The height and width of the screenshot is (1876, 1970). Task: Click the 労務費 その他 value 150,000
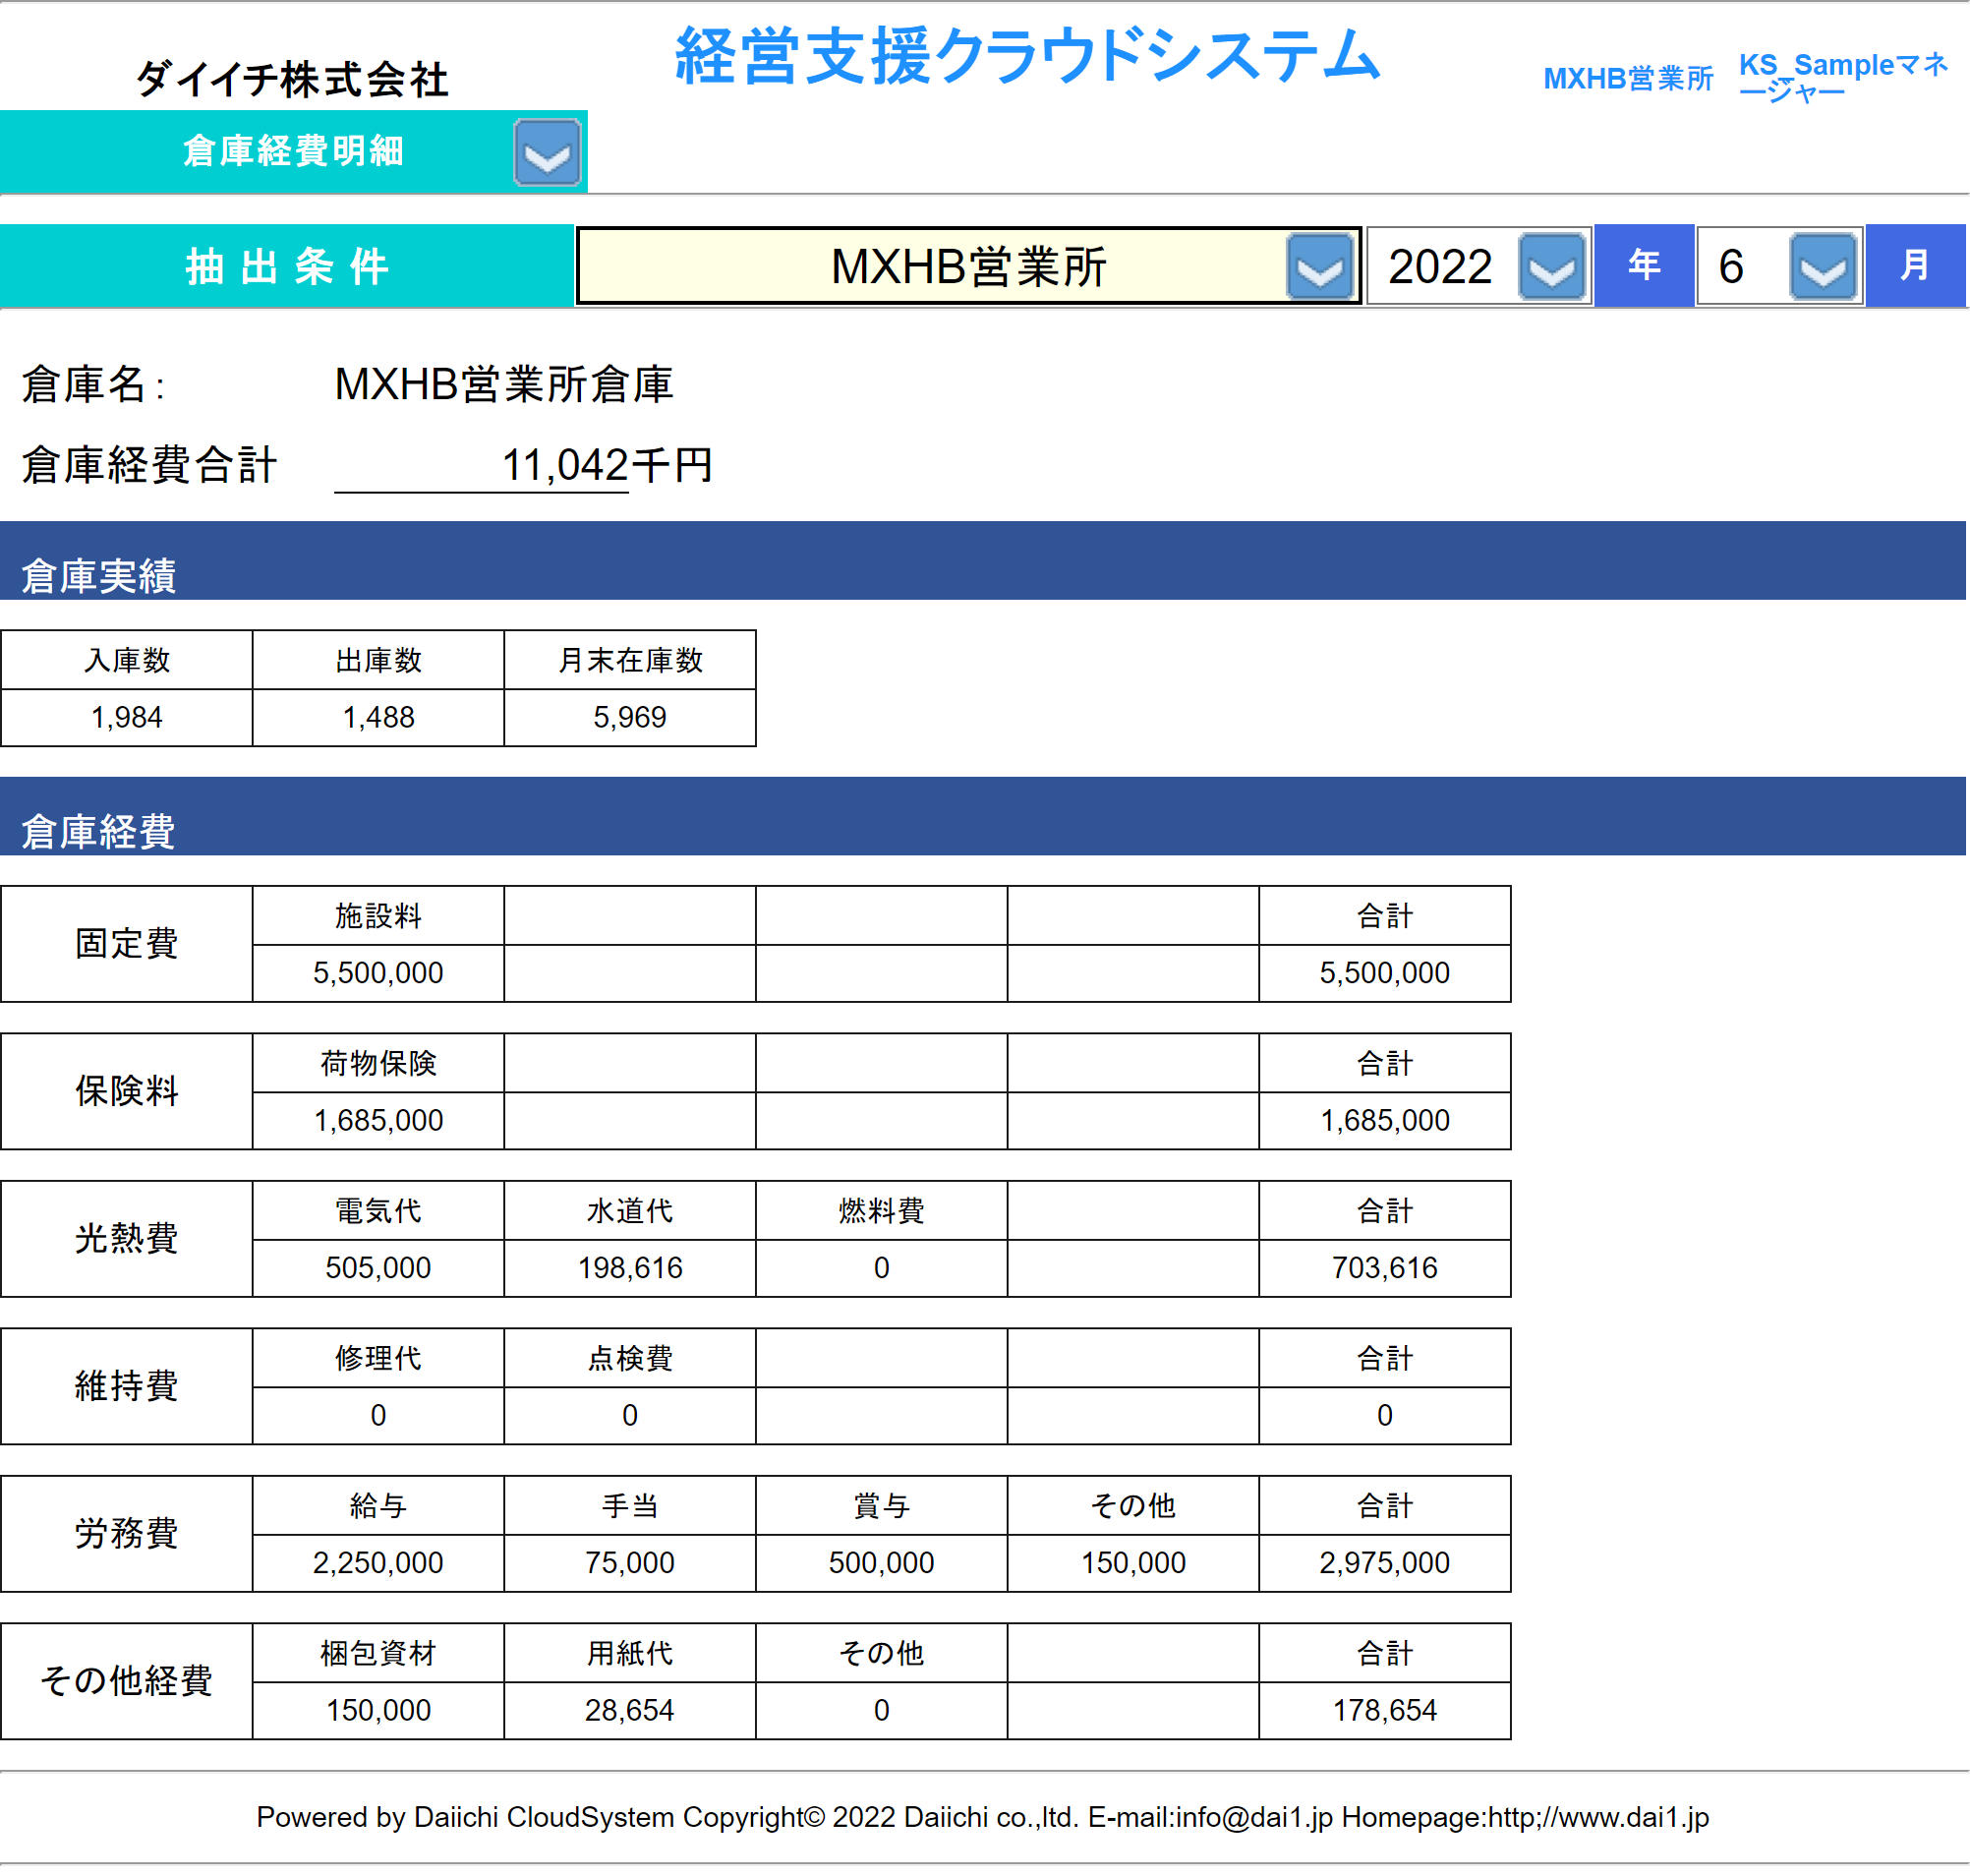point(1133,1562)
